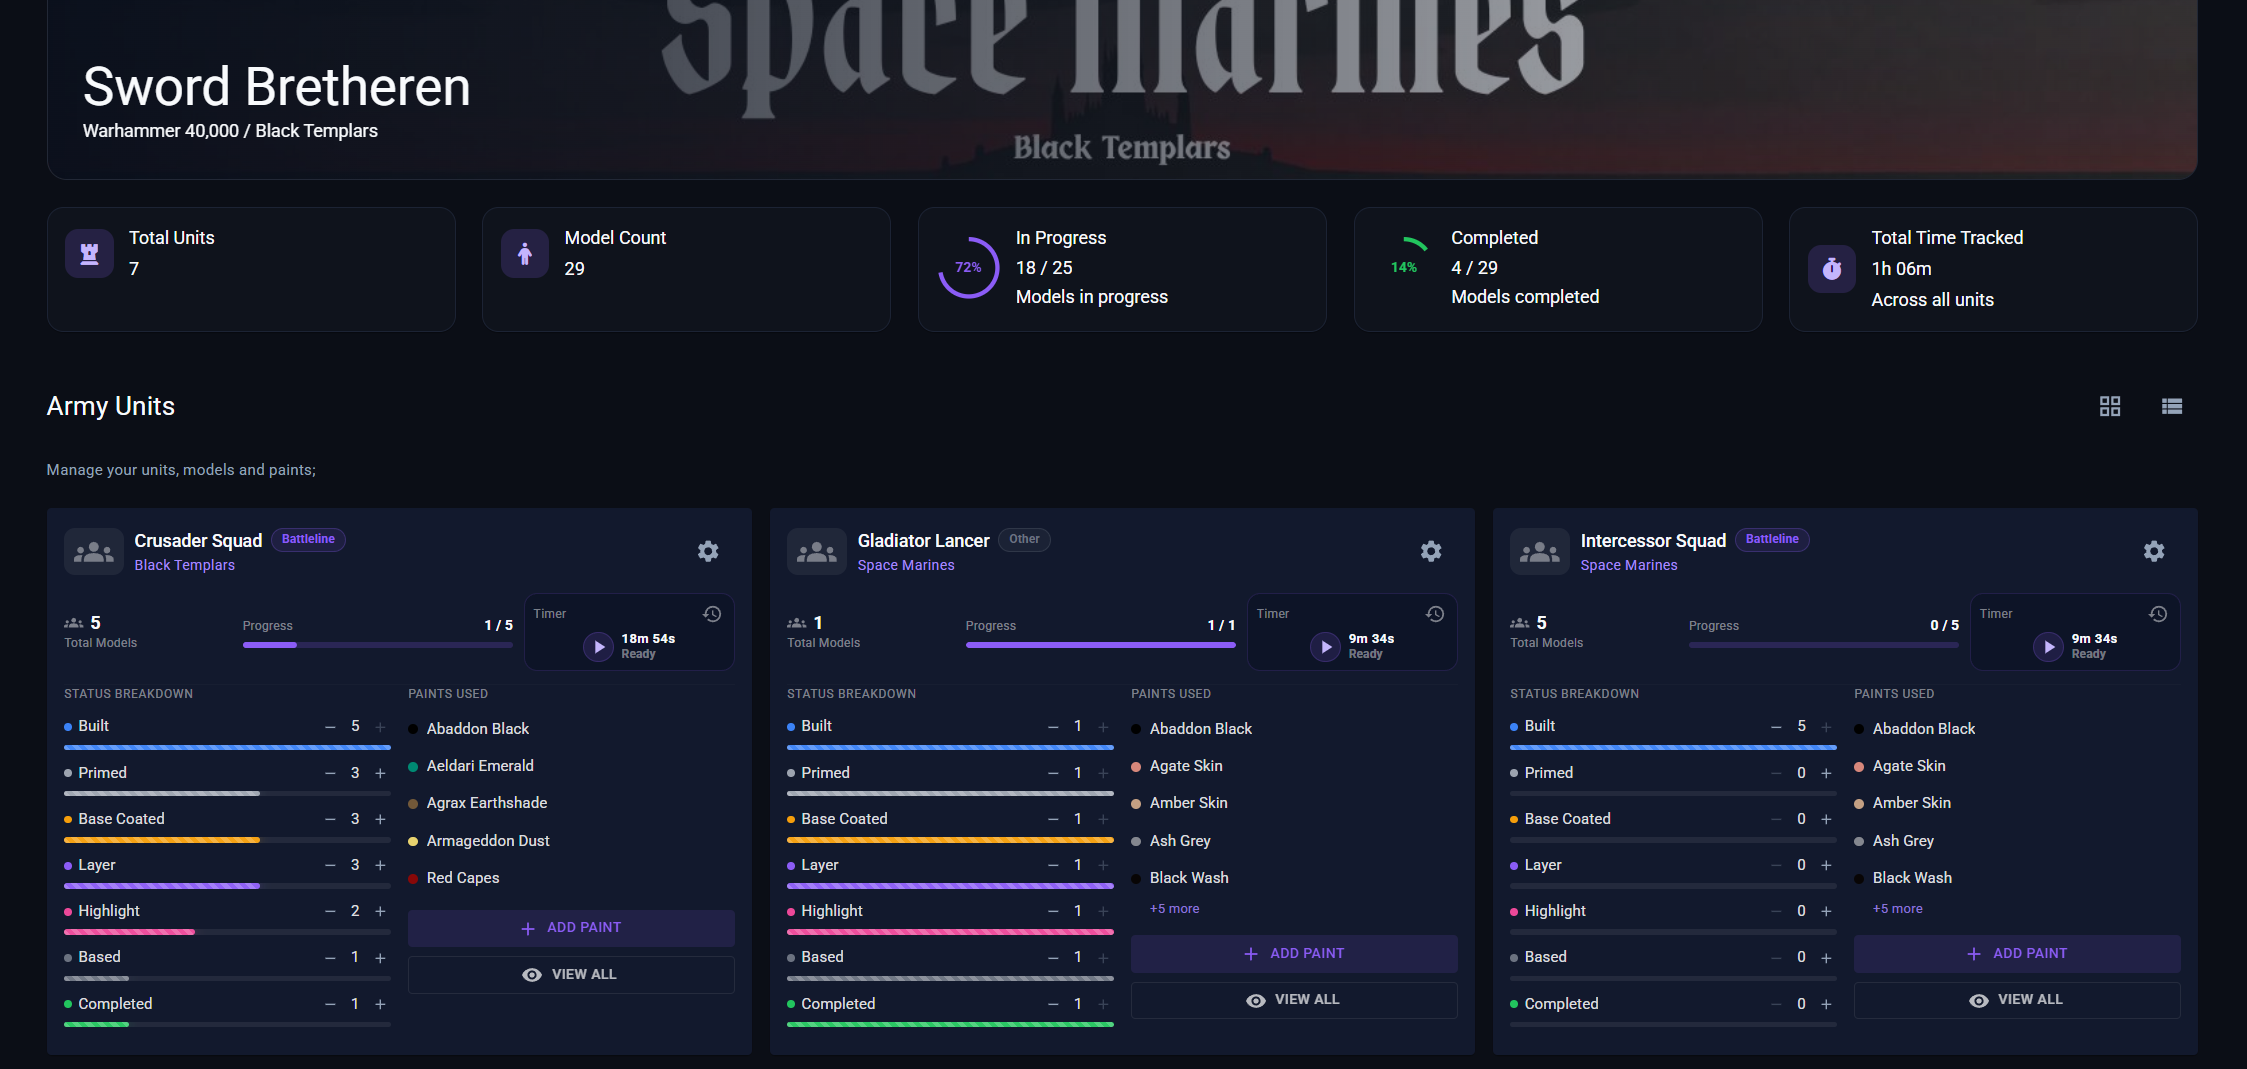Decrease Gladiator Lancer Completed count

click(1053, 1004)
